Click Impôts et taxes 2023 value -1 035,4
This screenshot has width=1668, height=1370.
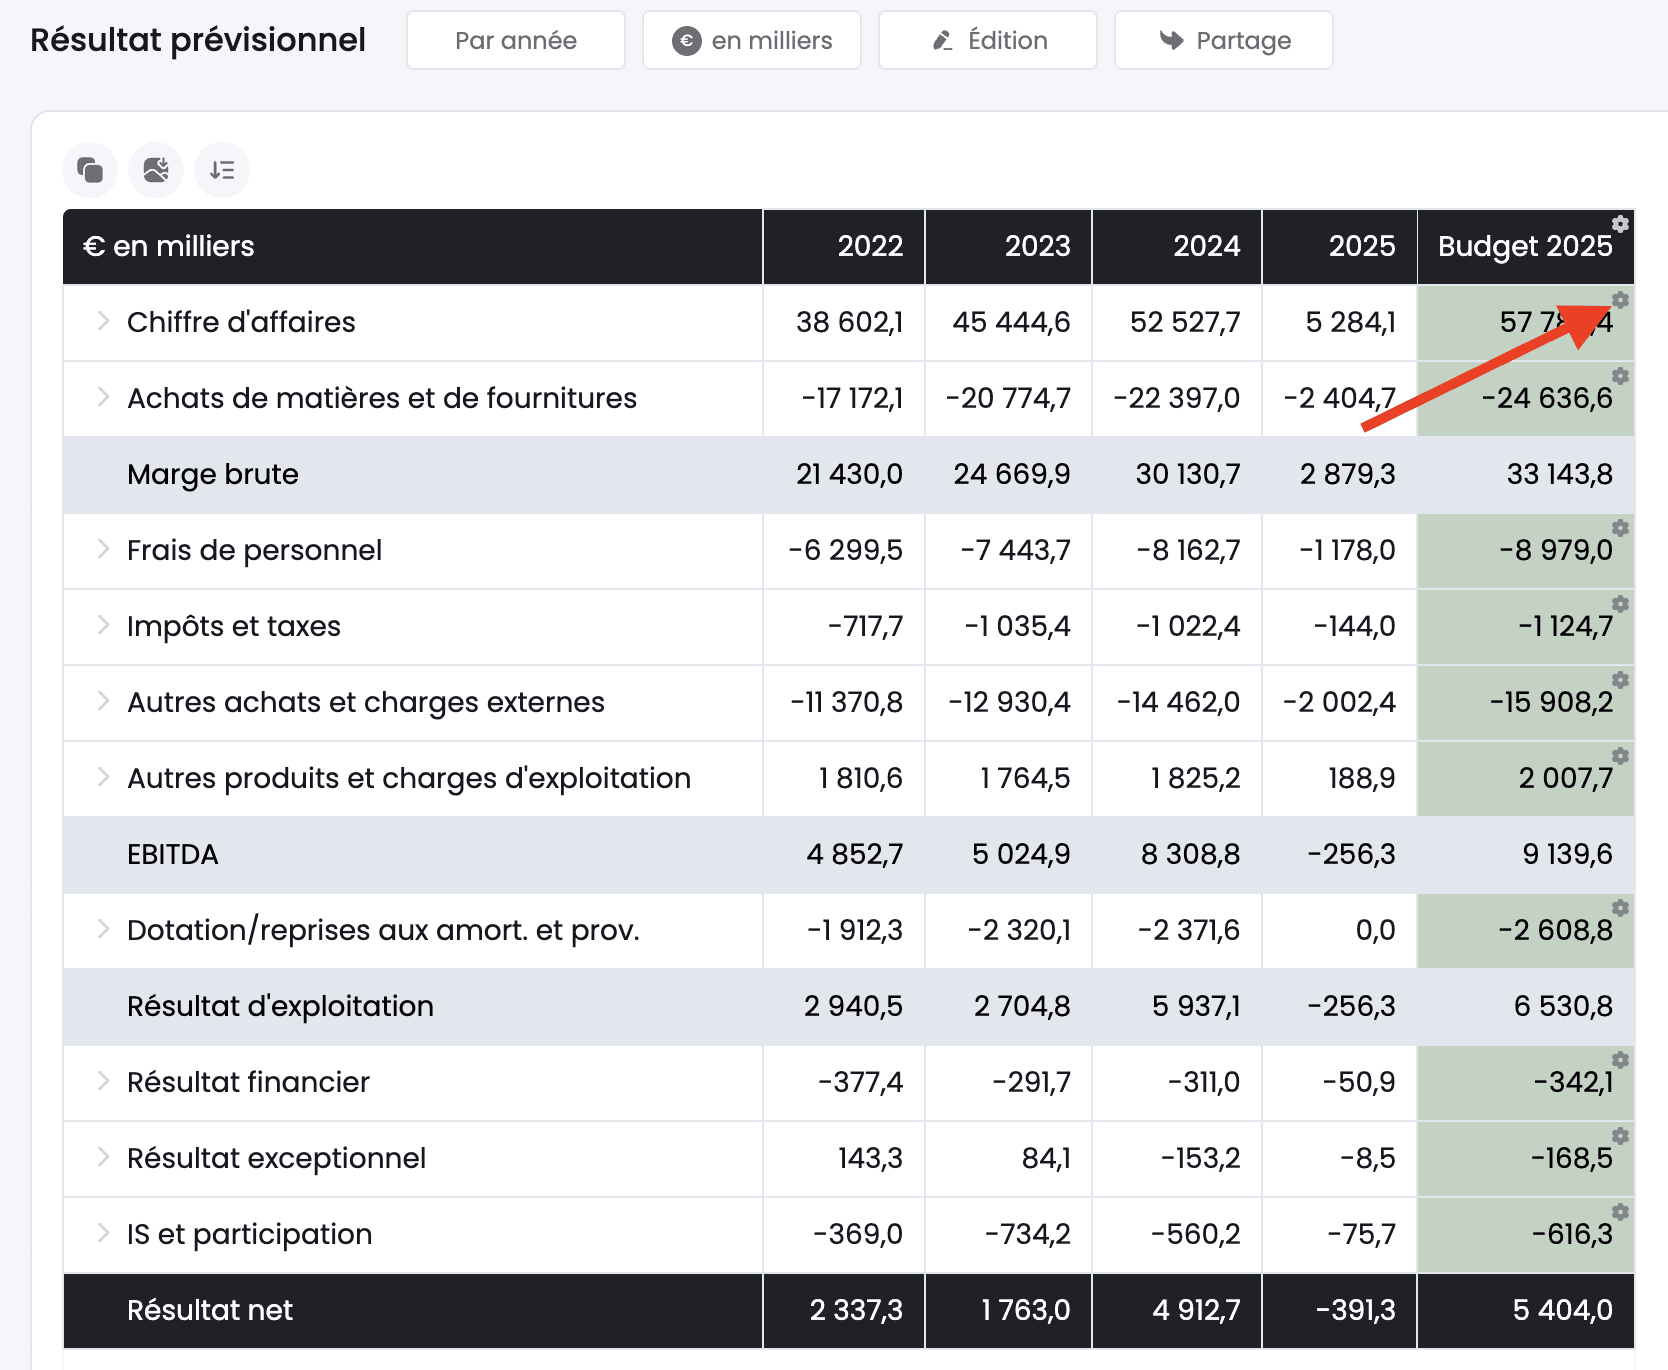tap(1017, 626)
